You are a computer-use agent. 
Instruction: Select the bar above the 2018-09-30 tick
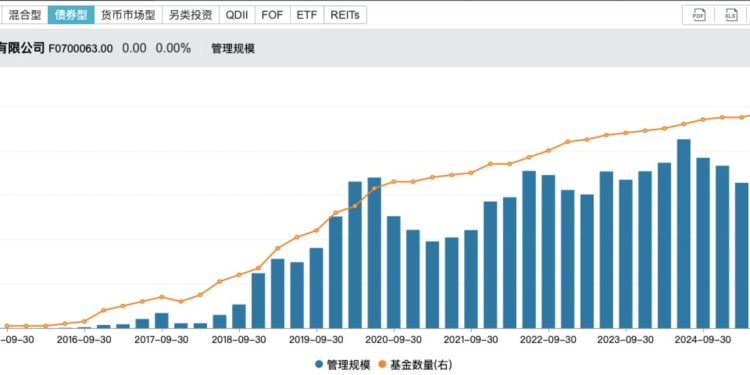[x=239, y=316]
